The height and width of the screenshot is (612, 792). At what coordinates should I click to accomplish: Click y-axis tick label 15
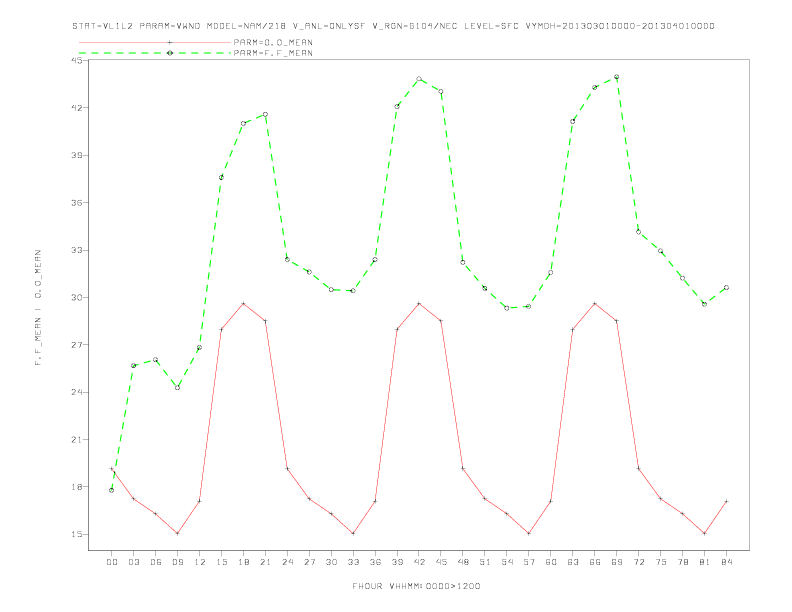point(77,534)
